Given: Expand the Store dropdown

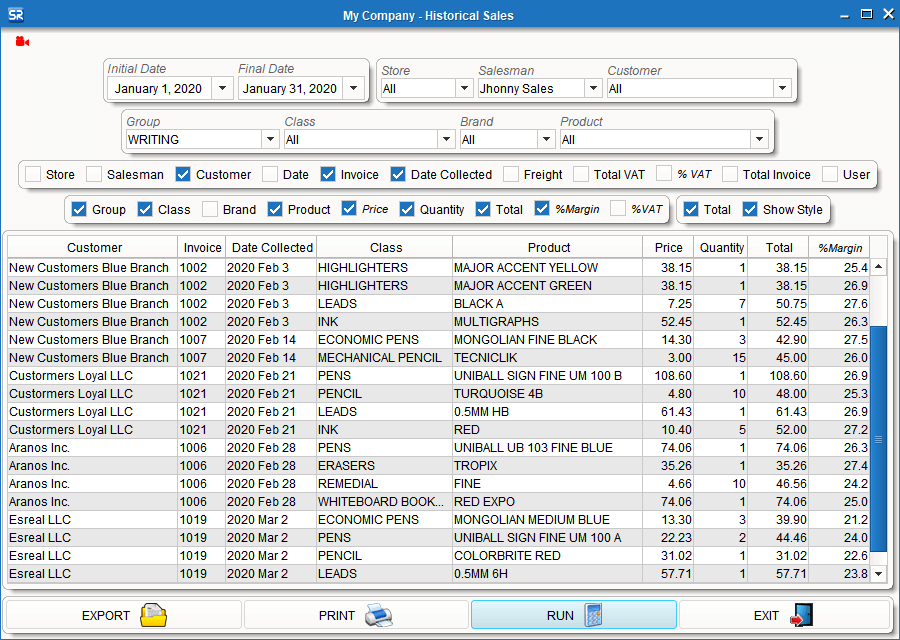Looking at the screenshot, I should (464, 88).
